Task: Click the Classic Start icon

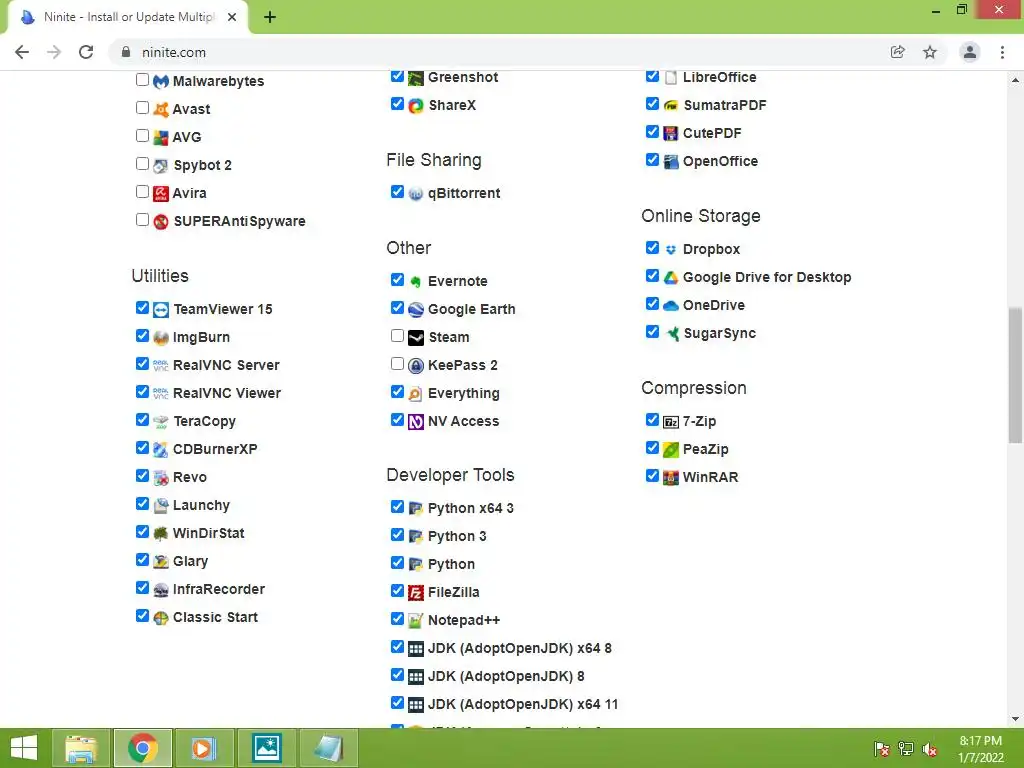Action: click(x=161, y=618)
